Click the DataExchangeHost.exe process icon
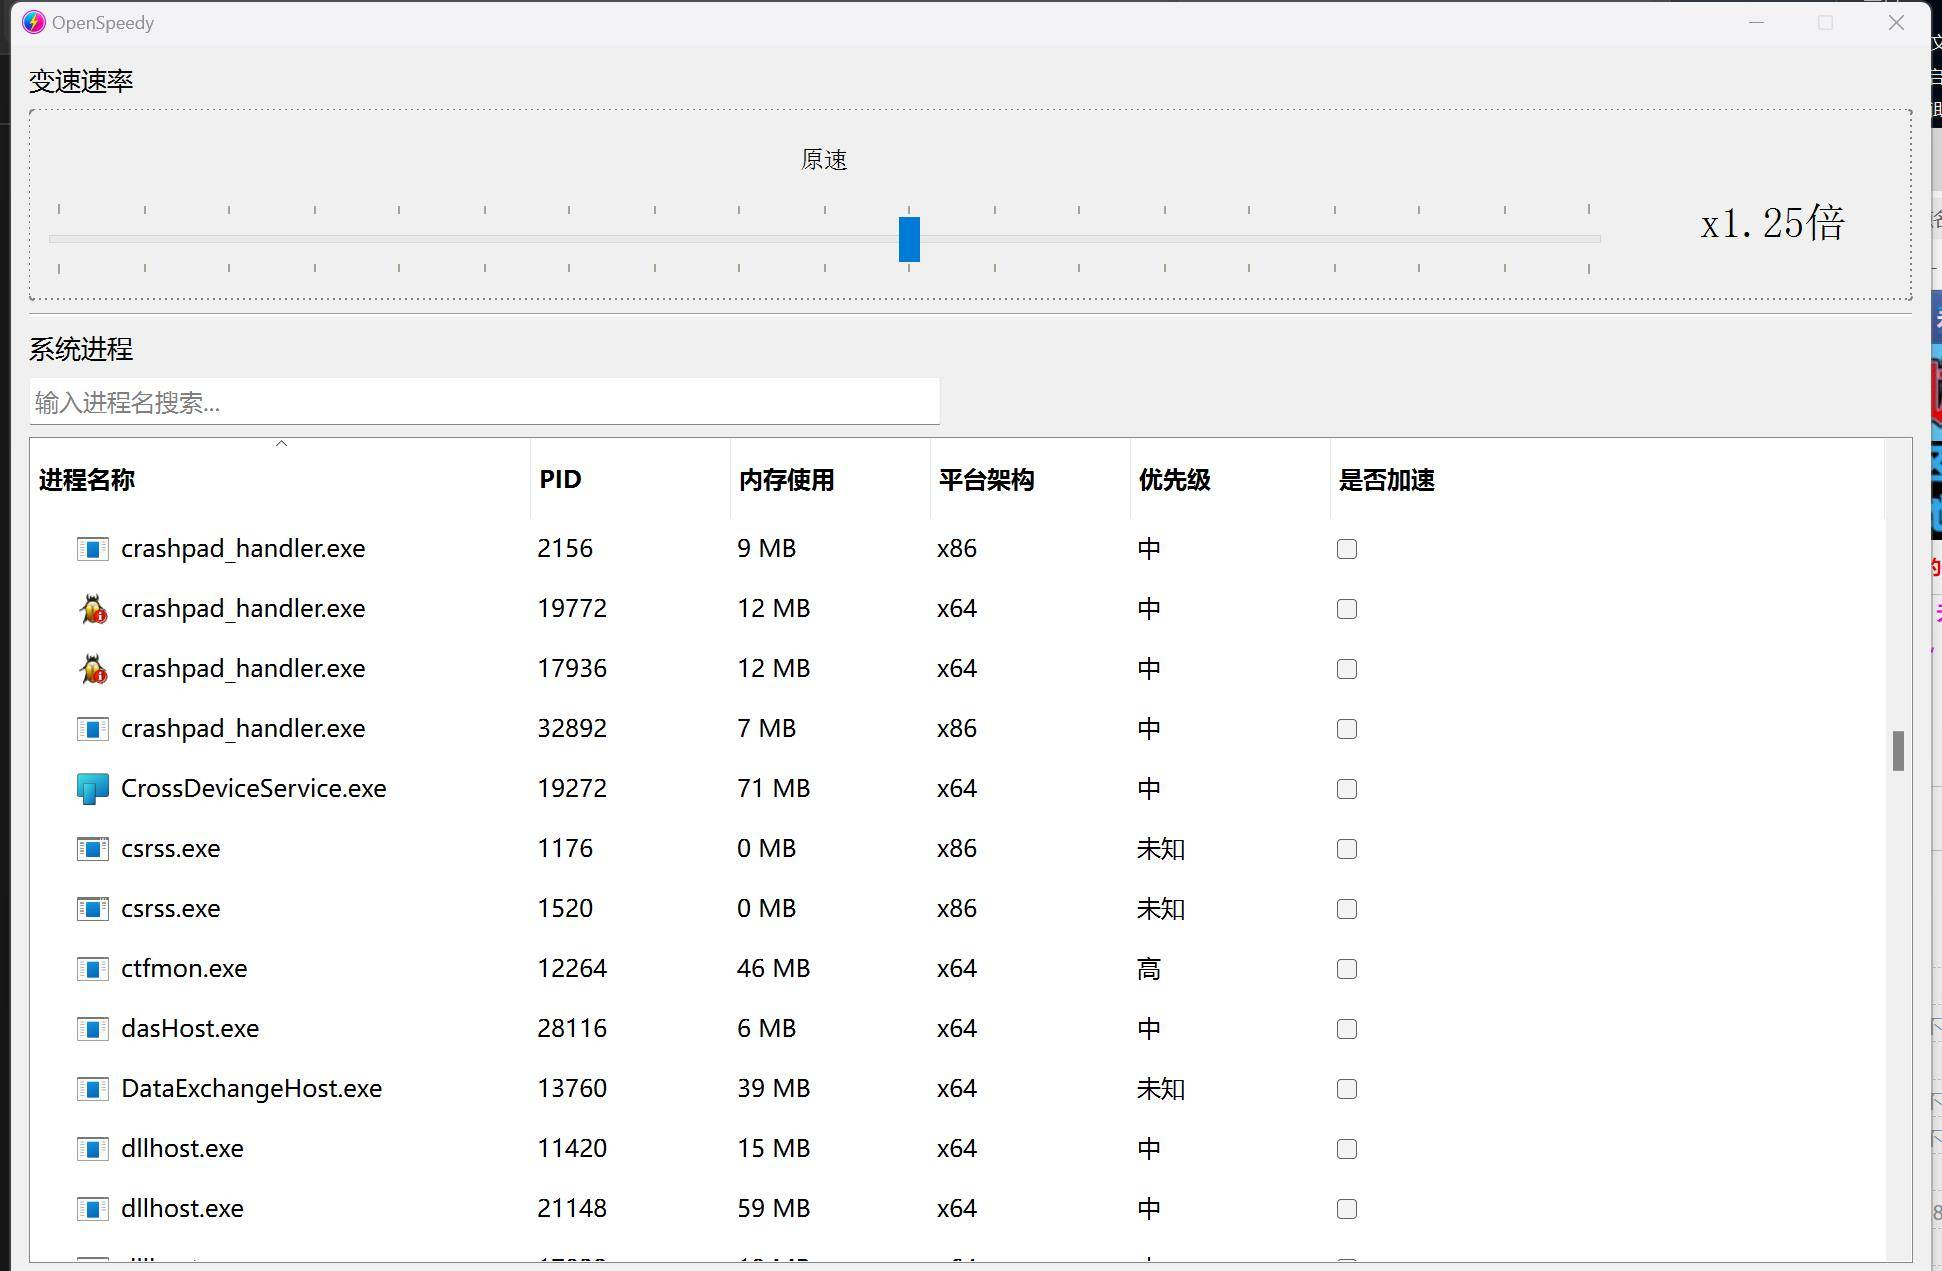This screenshot has height=1271, width=1942. click(93, 1089)
